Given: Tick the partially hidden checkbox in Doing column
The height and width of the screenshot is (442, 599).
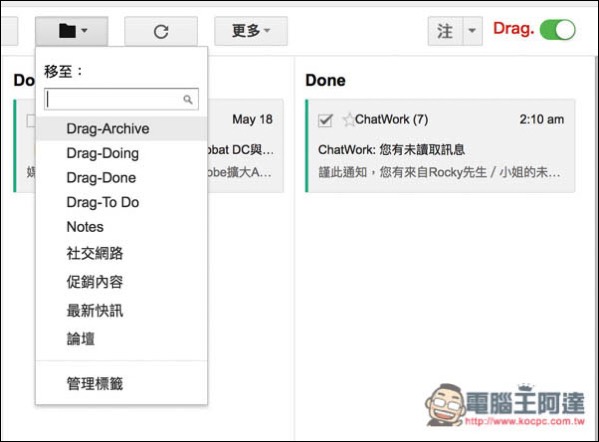Looking at the screenshot, I should pyautogui.click(x=31, y=121).
